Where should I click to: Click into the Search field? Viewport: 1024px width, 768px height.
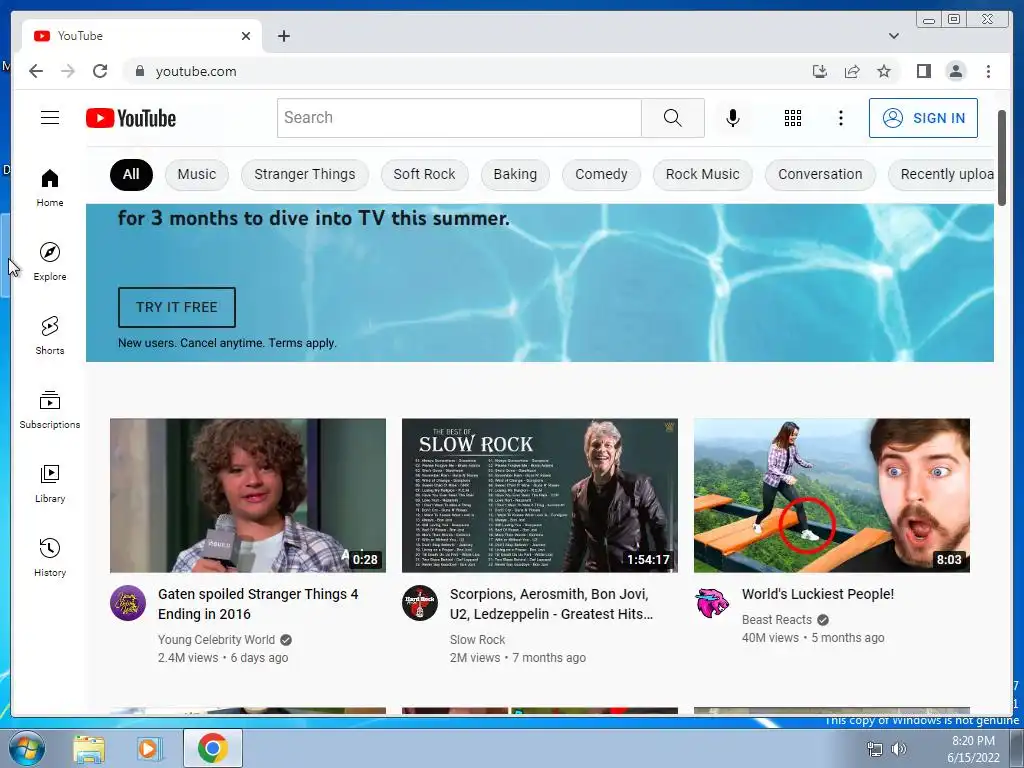point(459,118)
